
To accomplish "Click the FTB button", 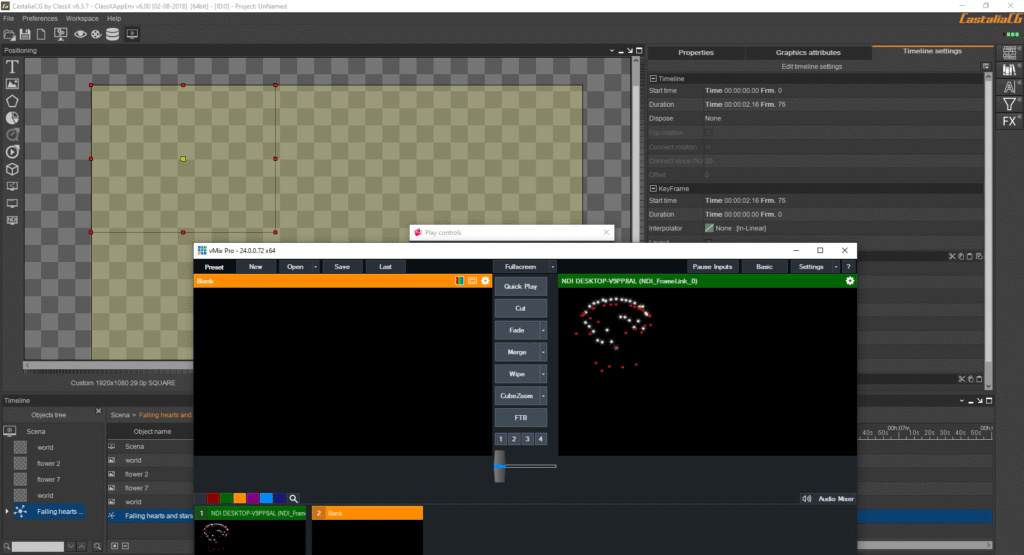I will click(x=520, y=417).
